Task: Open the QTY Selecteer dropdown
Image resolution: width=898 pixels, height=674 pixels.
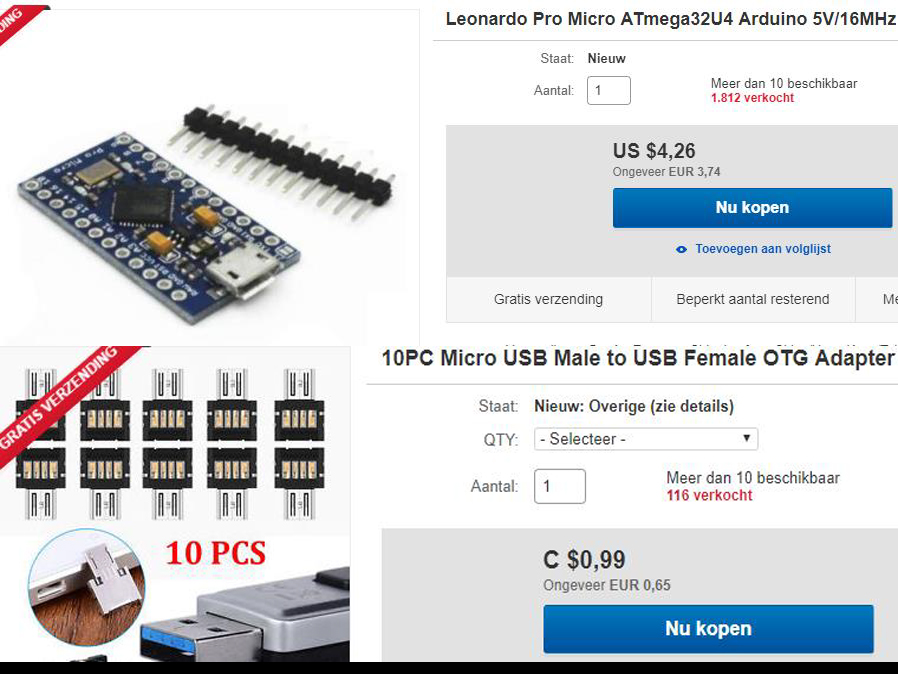Action: tap(645, 439)
